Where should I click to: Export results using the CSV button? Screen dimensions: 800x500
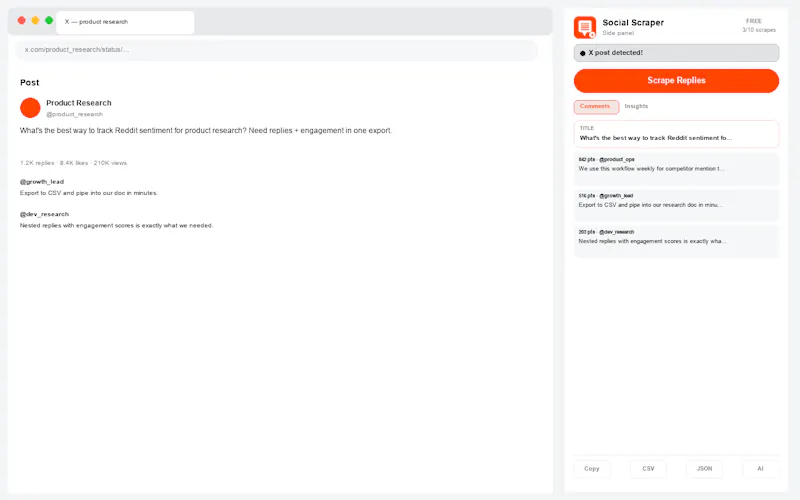[648, 468]
